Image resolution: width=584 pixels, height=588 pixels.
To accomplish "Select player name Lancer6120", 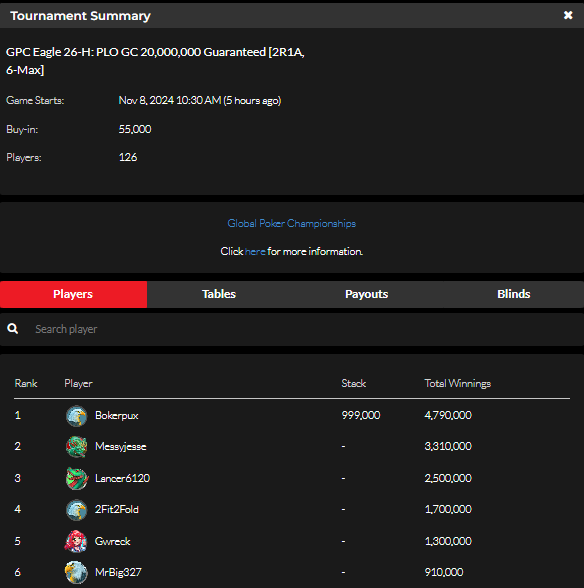I will (122, 478).
